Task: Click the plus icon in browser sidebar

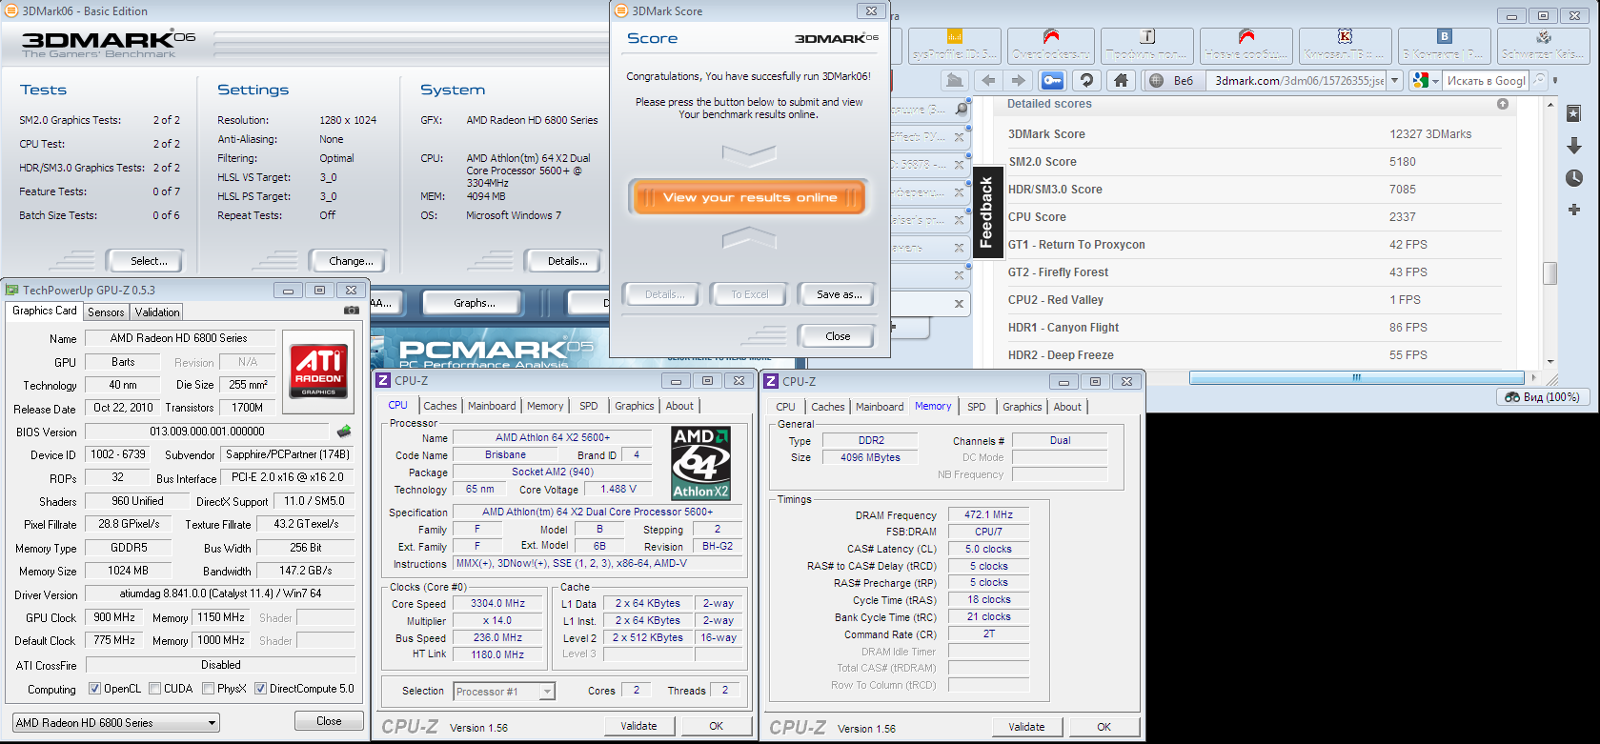Action: (x=1574, y=209)
